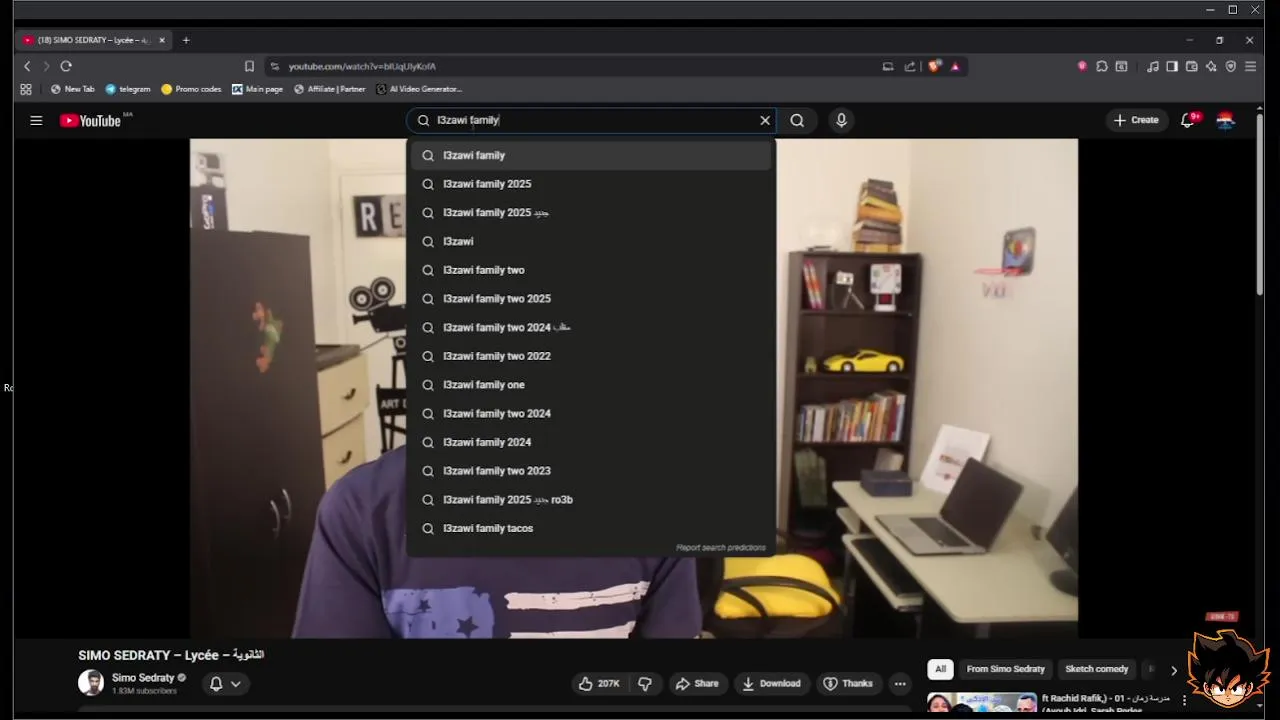Image resolution: width=1280 pixels, height=720 pixels.
Task: Select the SIMO SEDRATY – Lycée browser tab
Action: point(93,40)
